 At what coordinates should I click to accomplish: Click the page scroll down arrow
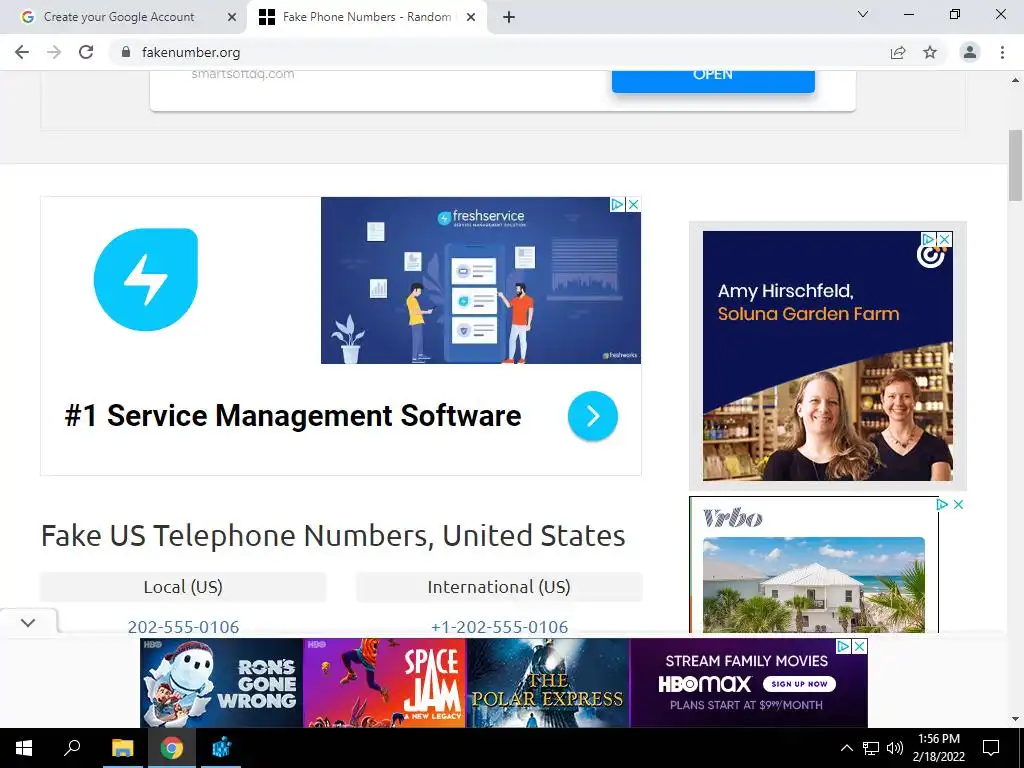tap(1015, 718)
